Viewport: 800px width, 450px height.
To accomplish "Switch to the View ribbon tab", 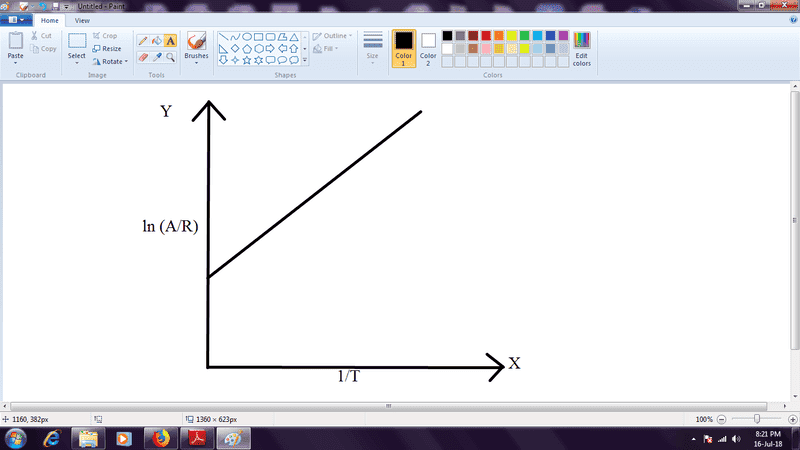I will click(82, 20).
